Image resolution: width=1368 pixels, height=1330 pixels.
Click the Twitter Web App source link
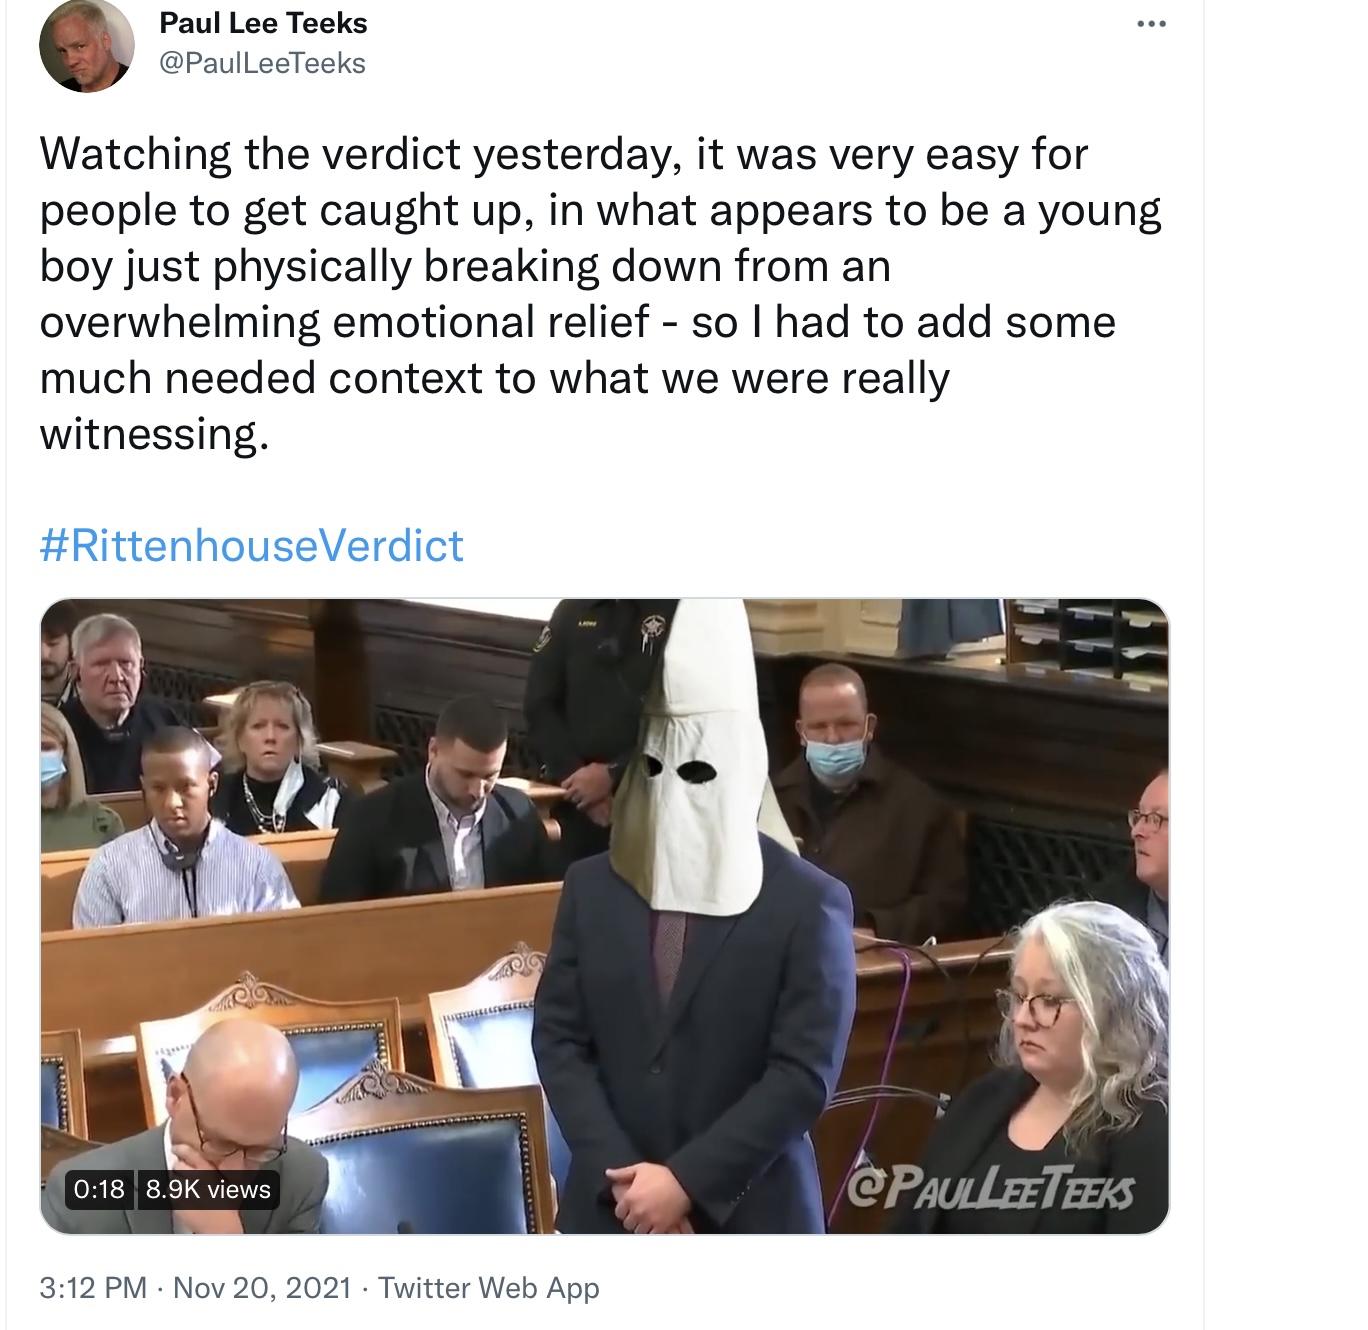click(489, 1287)
